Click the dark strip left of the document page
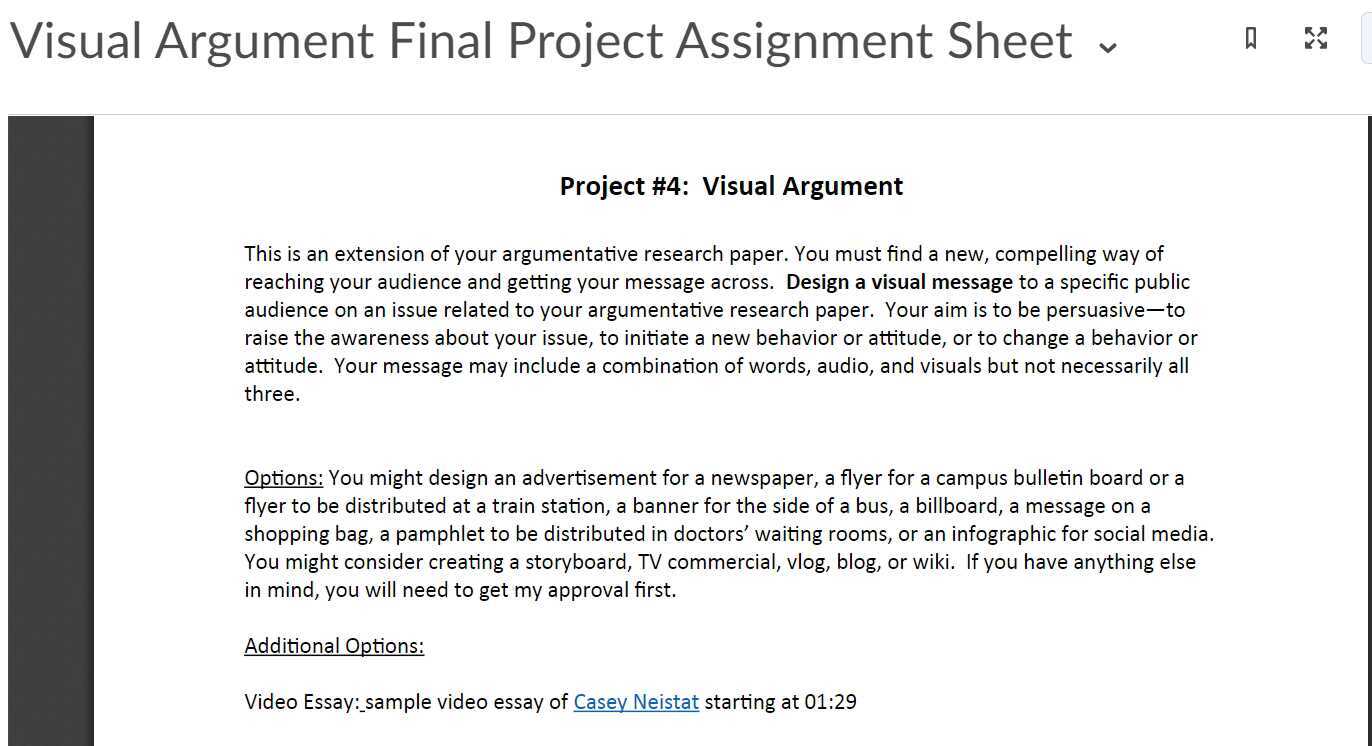The image size is (1372, 746). pos(50,430)
